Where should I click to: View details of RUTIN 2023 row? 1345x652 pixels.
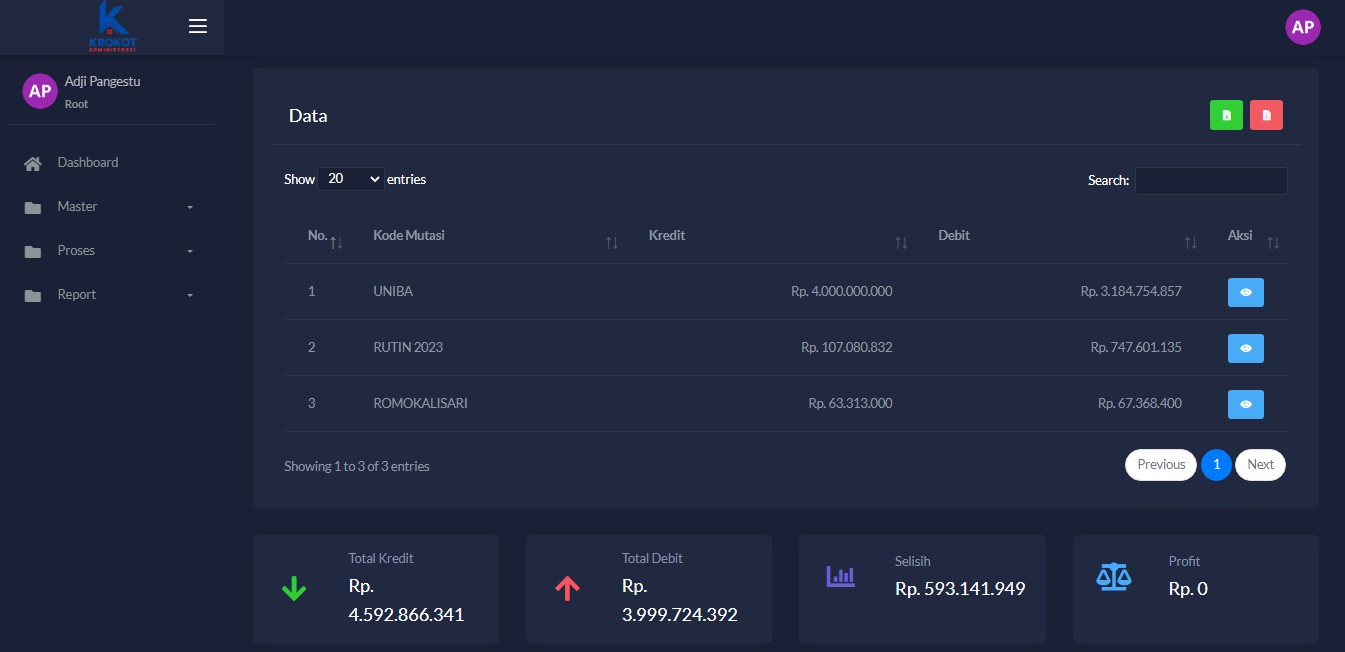[1245, 348]
